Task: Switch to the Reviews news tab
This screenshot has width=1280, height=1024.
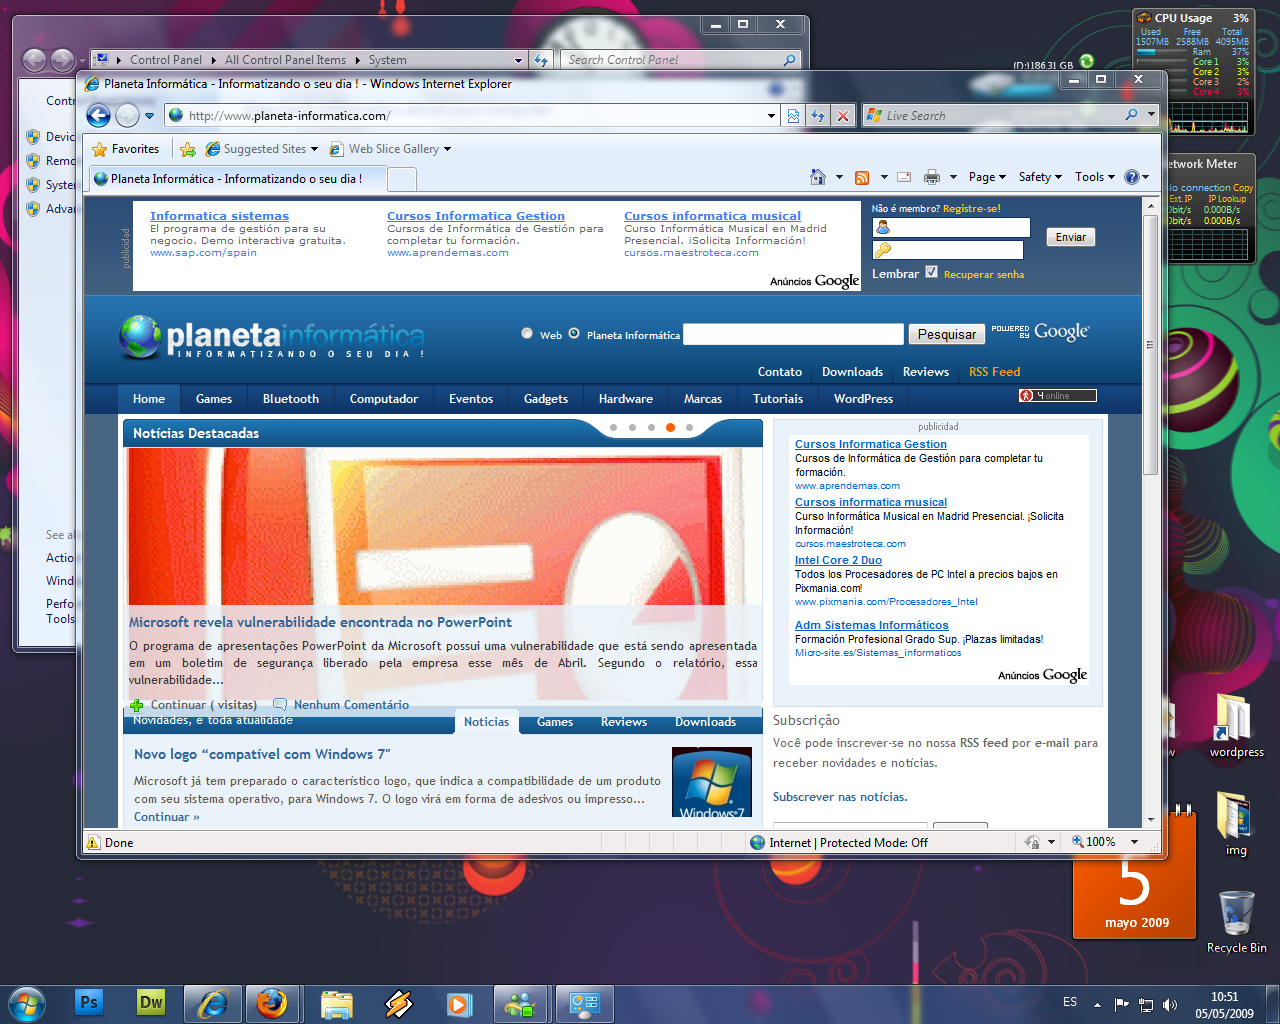Action: pos(623,722)
